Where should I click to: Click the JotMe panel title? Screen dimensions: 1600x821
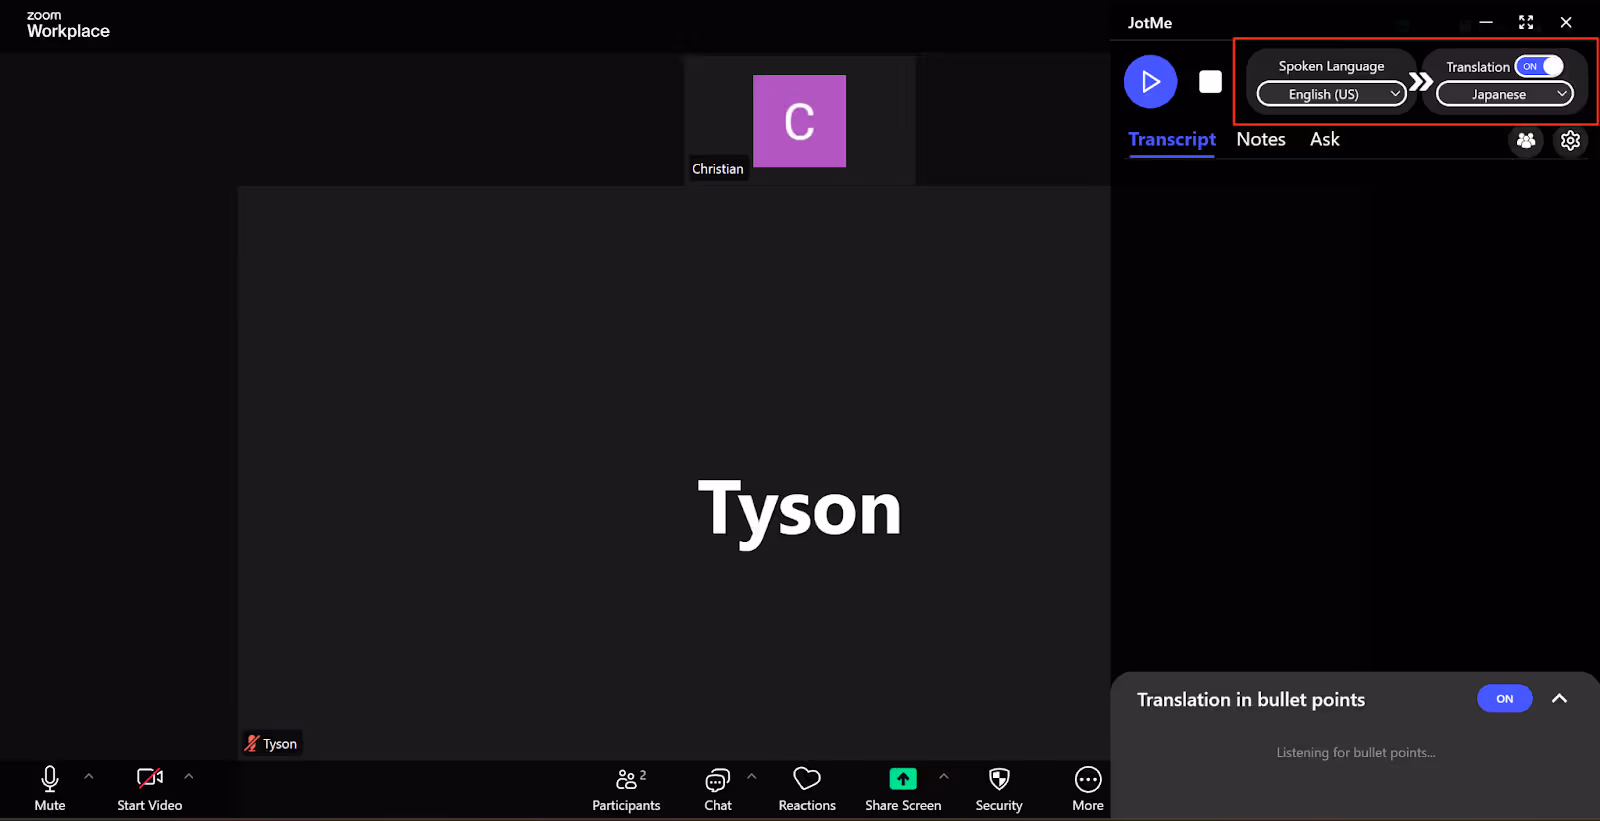point(1150,23)
